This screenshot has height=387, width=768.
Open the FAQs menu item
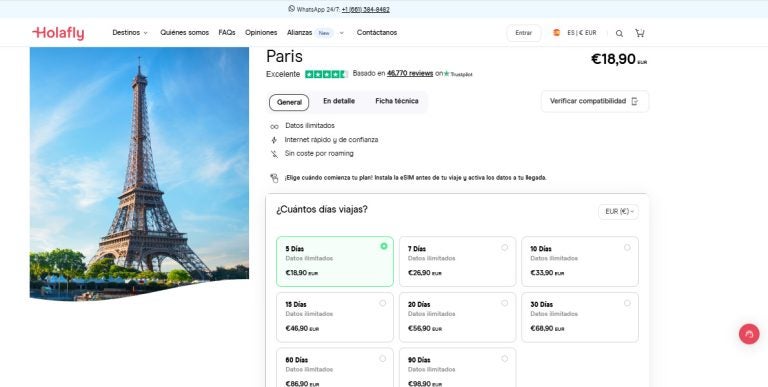(x=227, y=33)
